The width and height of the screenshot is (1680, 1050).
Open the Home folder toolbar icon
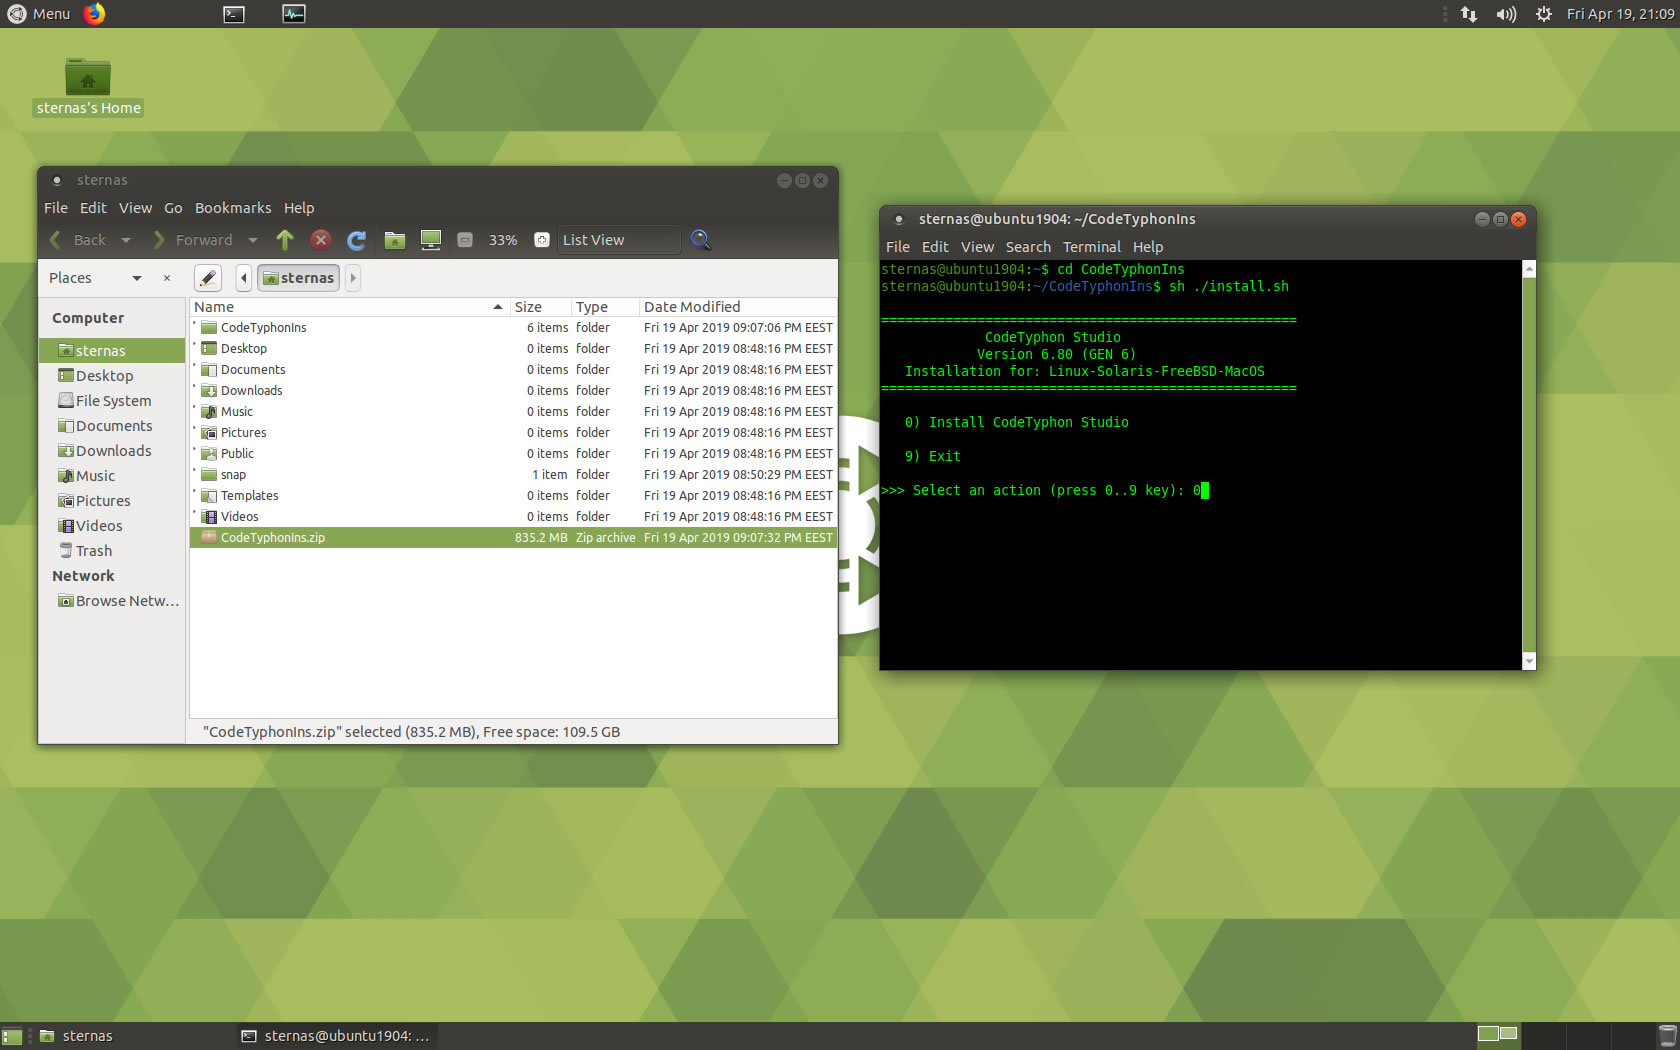pos(395,240)
